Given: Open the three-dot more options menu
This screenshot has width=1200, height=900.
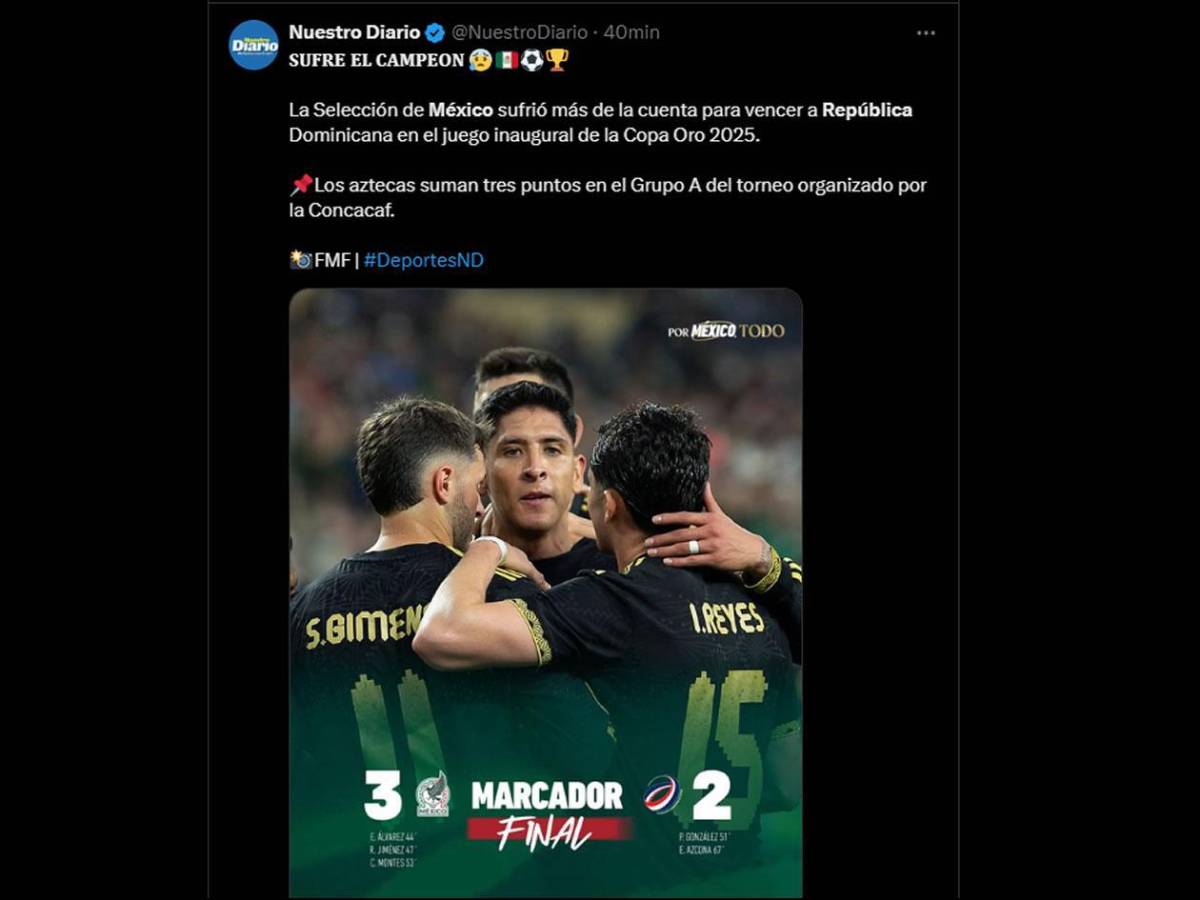Looking at the screenshot, I should 926,33.
